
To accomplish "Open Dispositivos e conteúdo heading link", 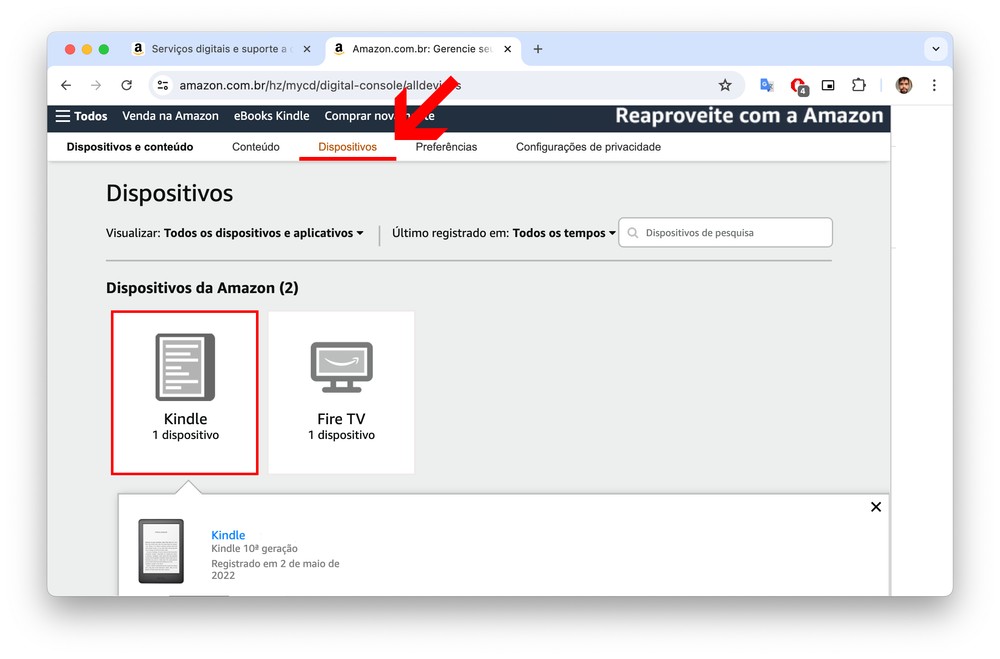I will click(x=129, y=147).
